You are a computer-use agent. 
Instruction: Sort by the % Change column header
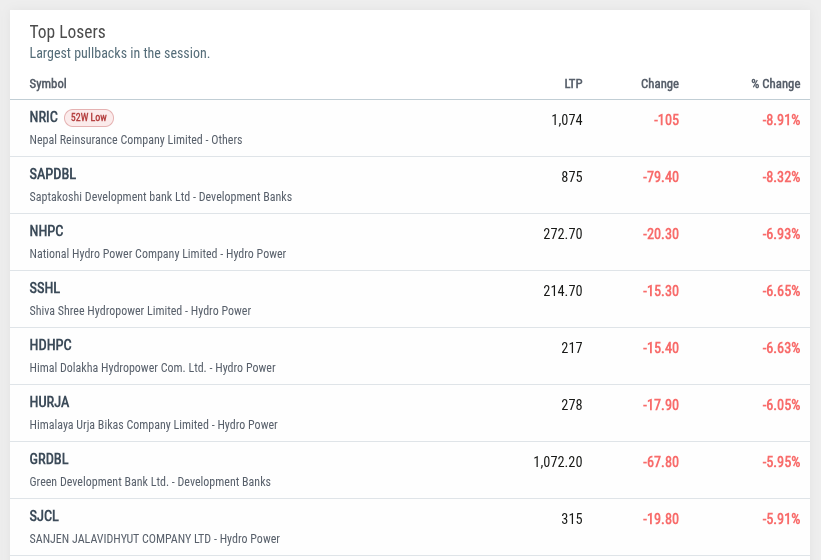pyautogui.click(x=775, y=84)
